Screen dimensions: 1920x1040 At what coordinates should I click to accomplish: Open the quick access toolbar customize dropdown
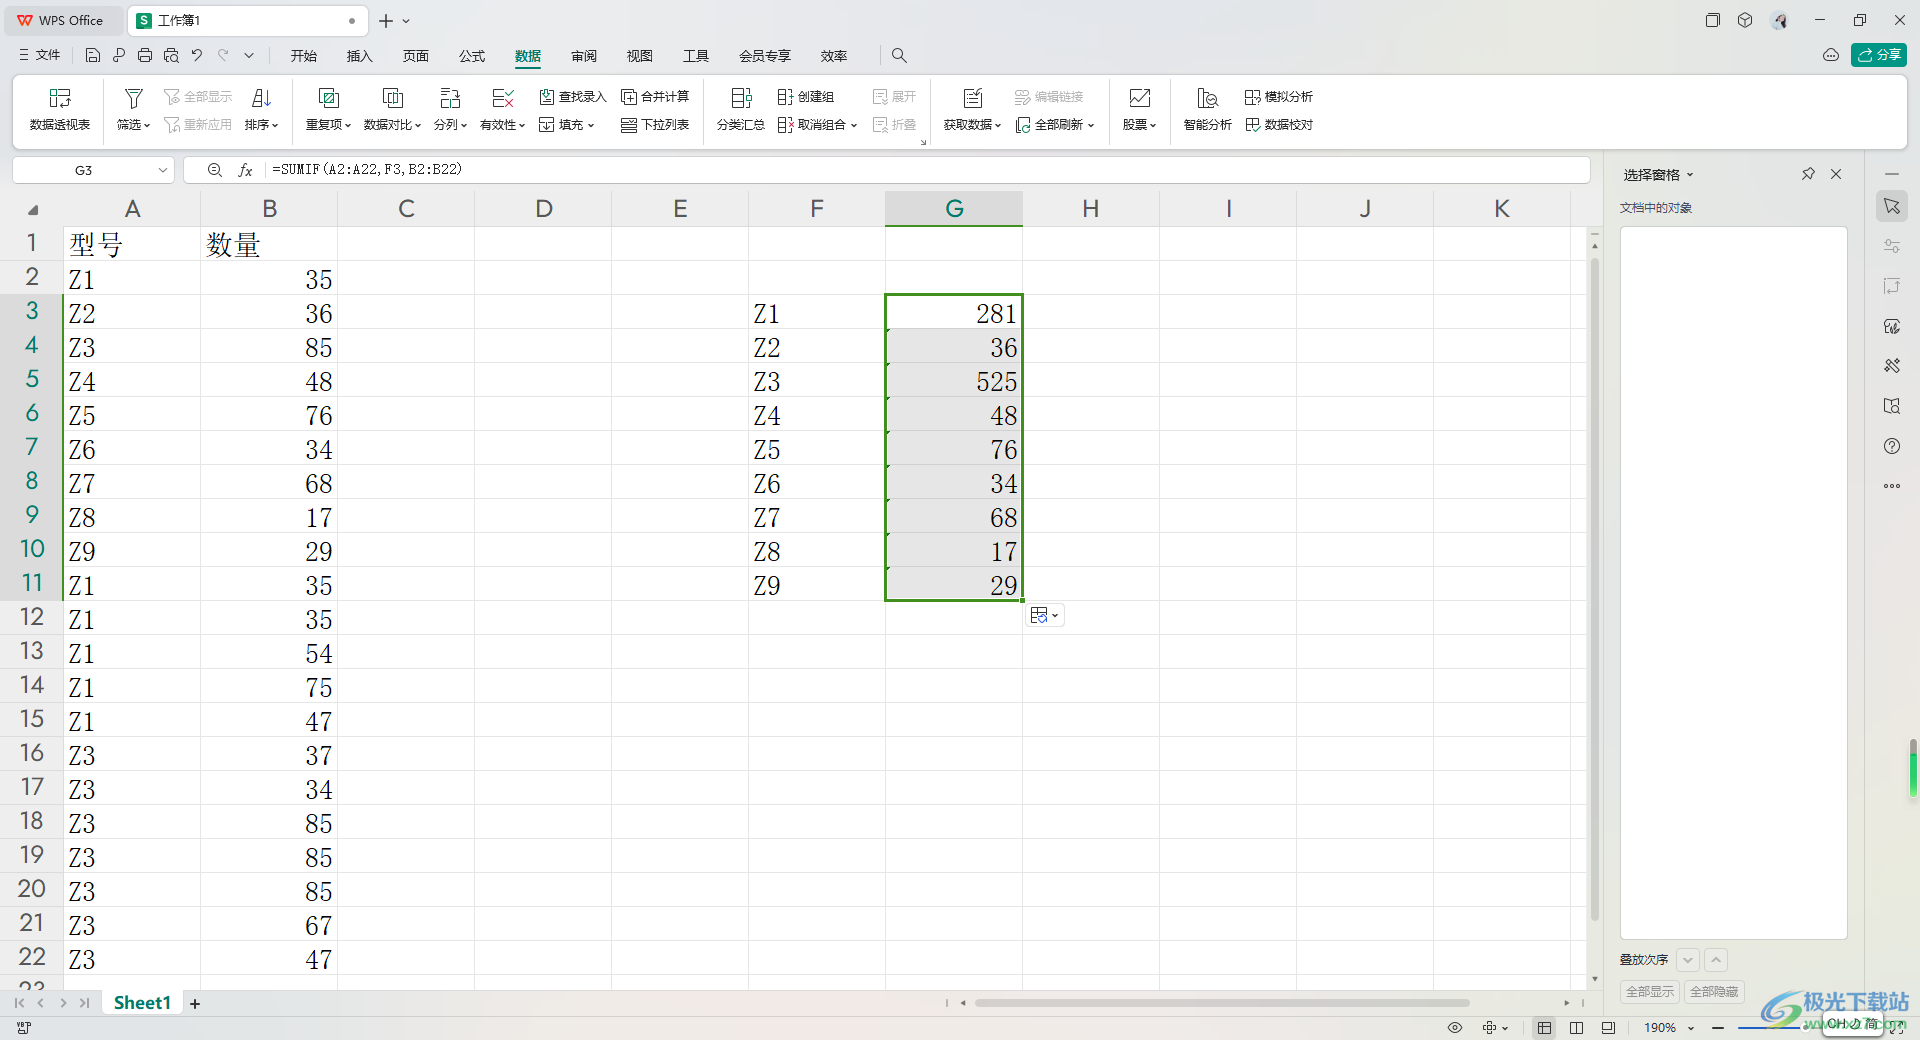pyautogui.click(x=249, y=56)
